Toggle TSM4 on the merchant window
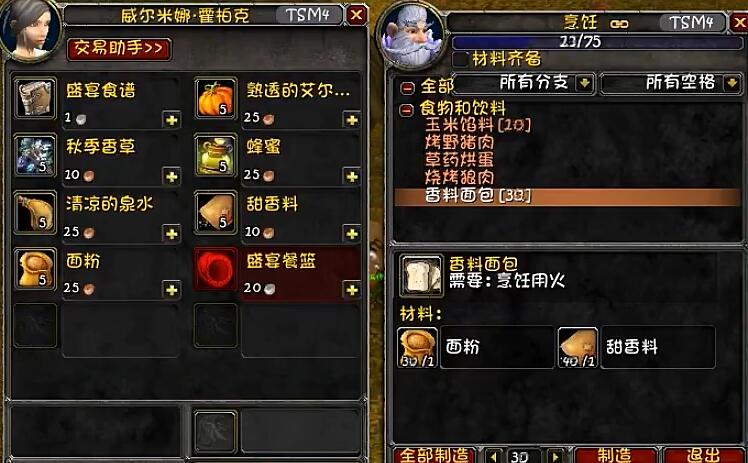The width and height of the screenshot is (748, 463). pyautogui.click(x=308, y=15)
